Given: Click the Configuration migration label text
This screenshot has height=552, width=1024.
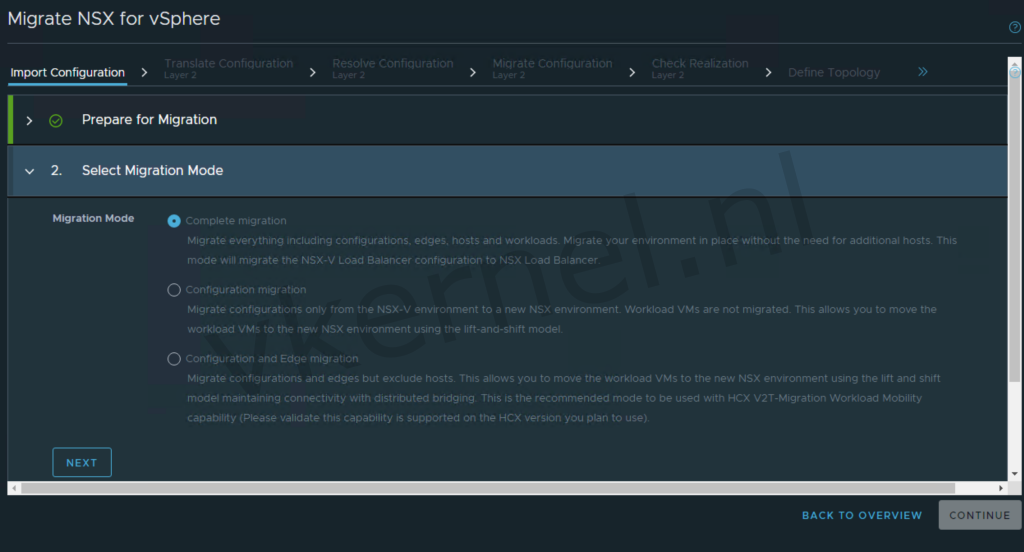Looking at the screenshot, I should point(246,289).
